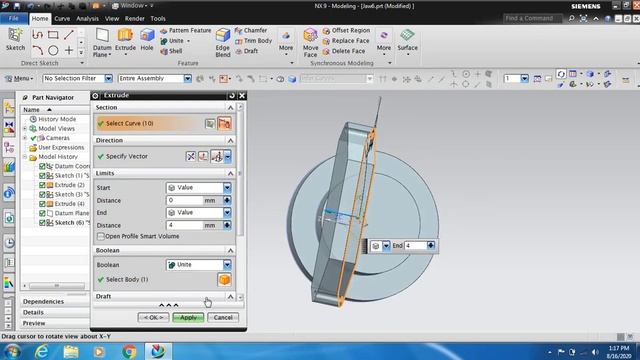Open File Explorer from taskbar
The image size is (640, 360).
pos(71,351)
